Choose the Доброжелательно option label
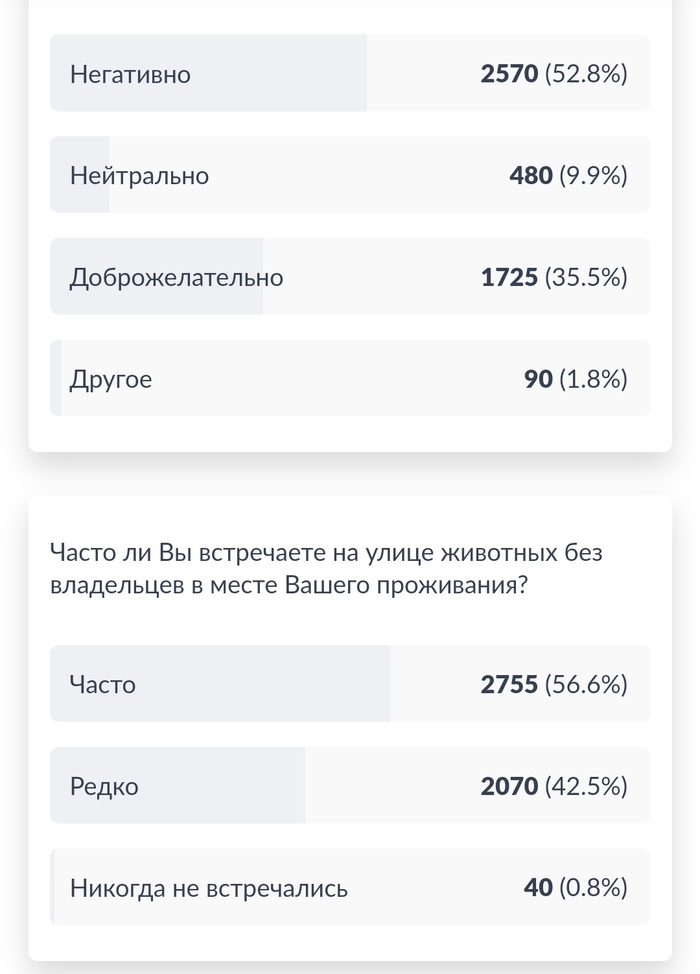700x974 pixels. [x=176, y=277]
